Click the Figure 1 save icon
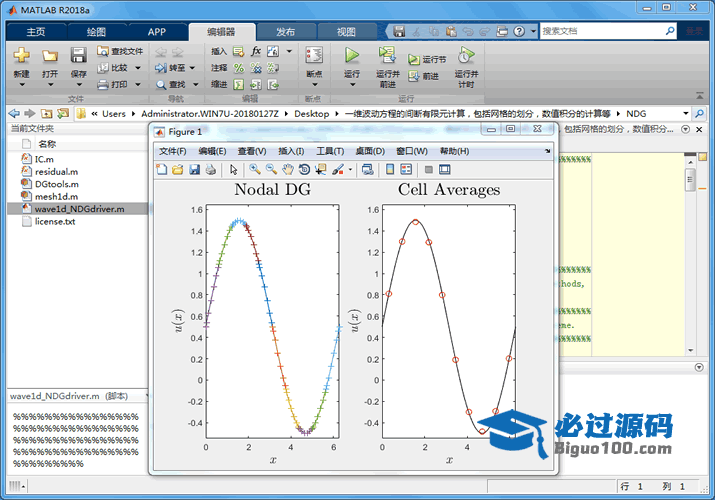The image size is (715, 500). pyautogui.click(x=195, y=170)
